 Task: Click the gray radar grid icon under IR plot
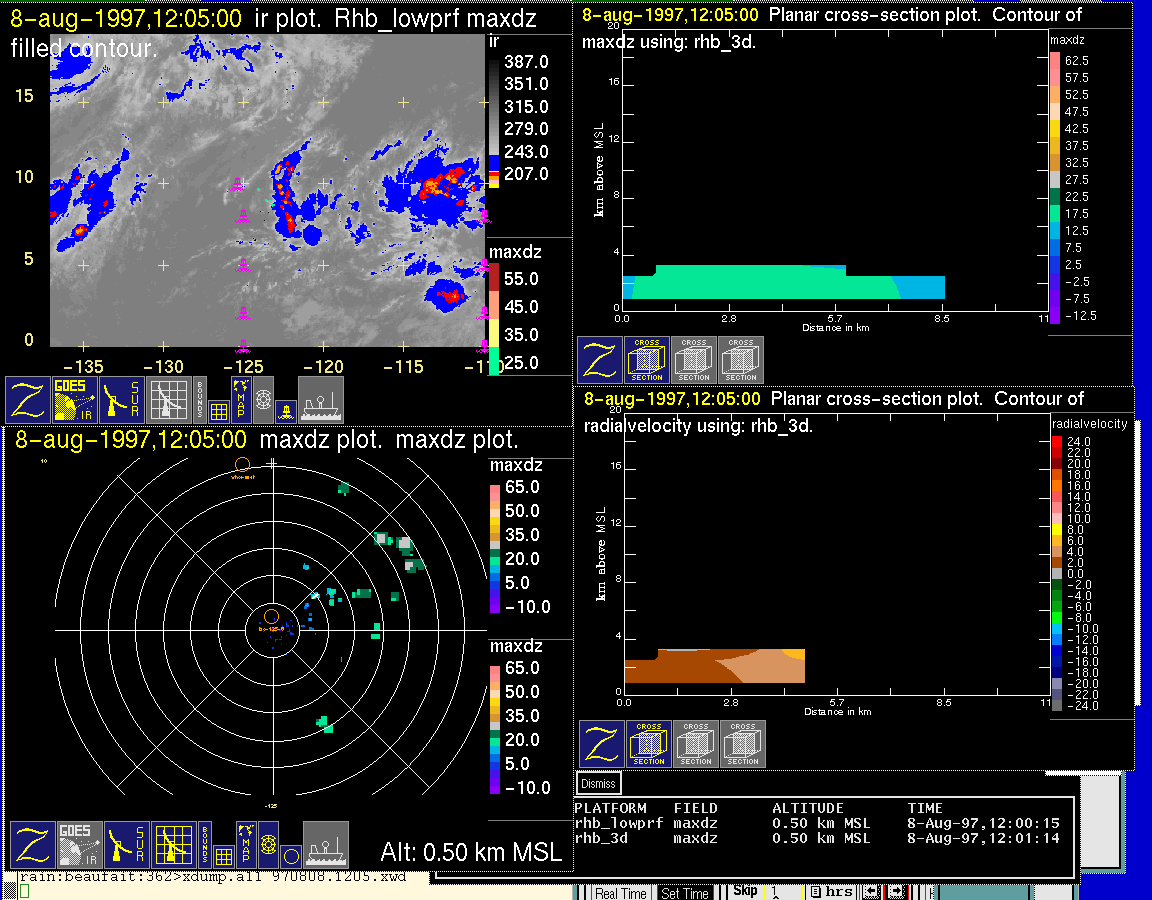point(168,399)
